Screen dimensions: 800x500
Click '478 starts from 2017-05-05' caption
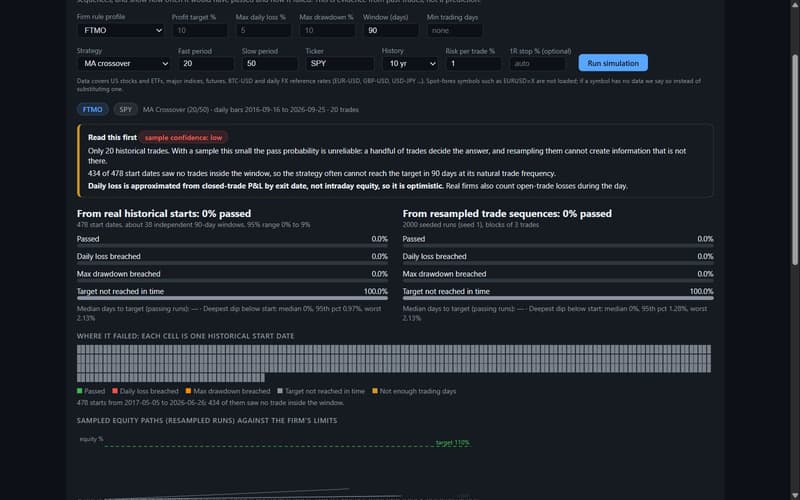[210, 403]
